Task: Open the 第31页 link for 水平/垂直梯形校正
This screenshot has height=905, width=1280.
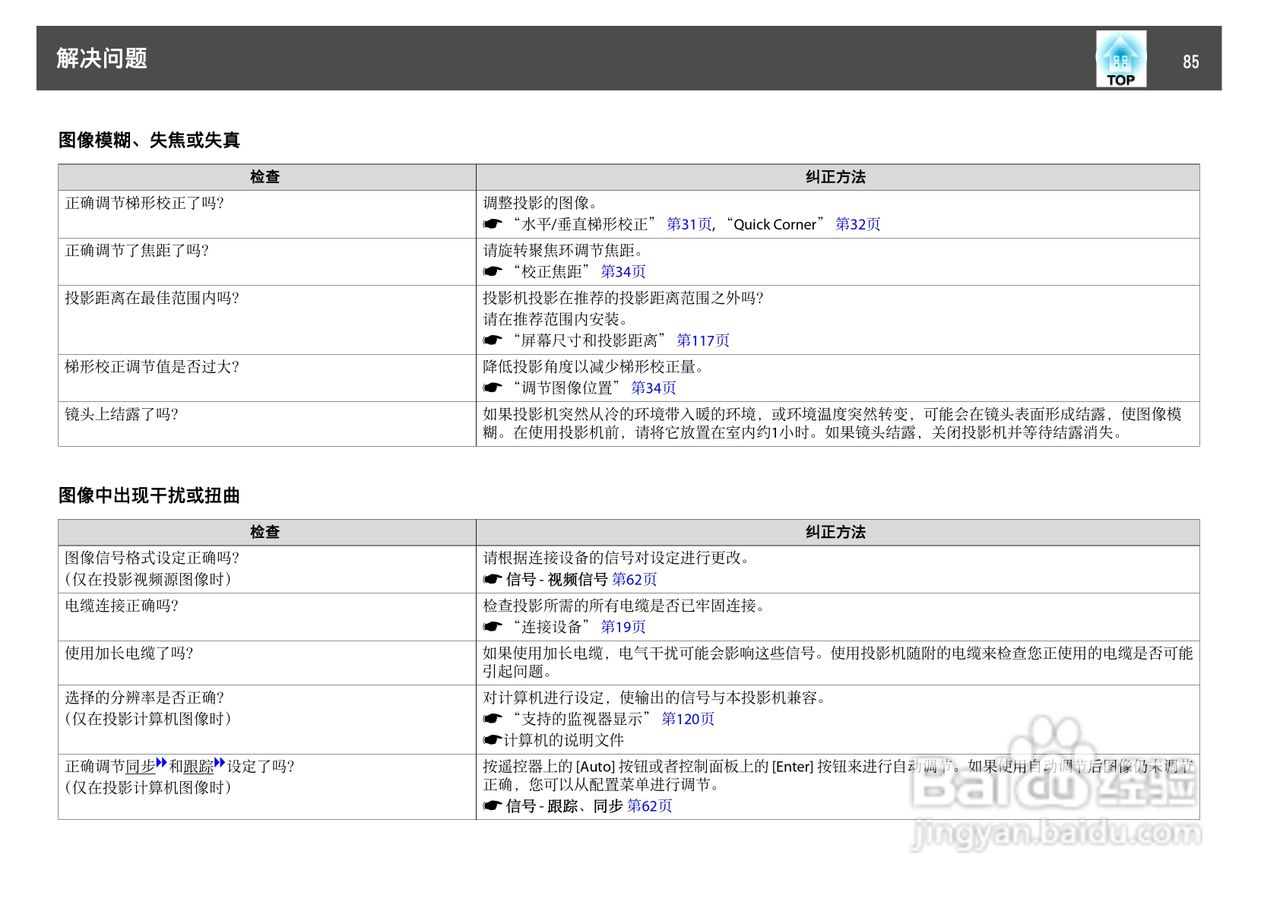Action: pyautogui.click(x=689, y=225)
